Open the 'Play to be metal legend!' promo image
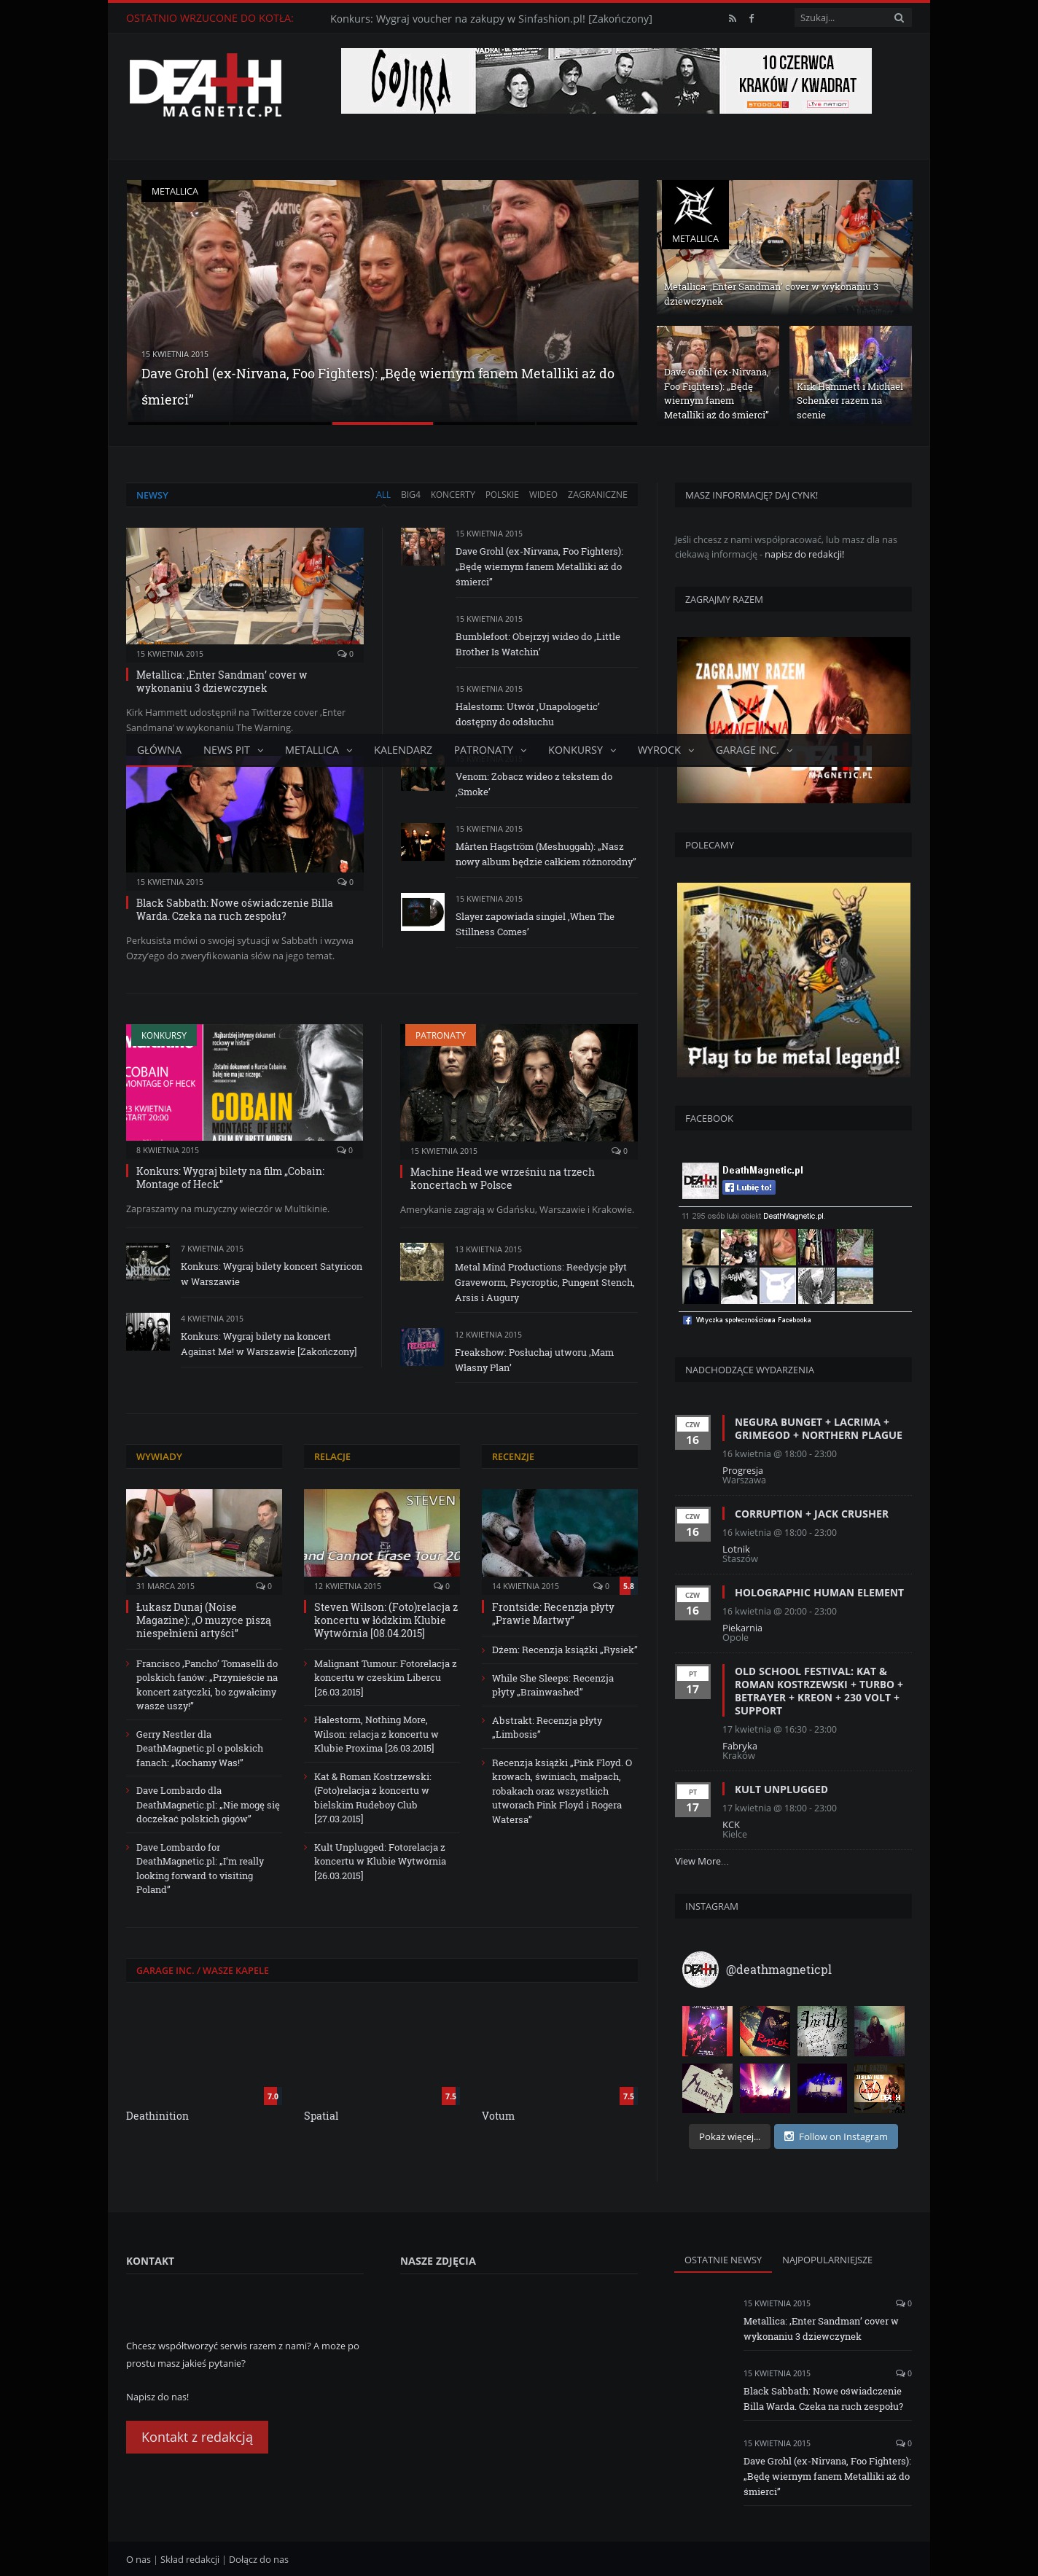The image size is (1038, 2576). 794,979
